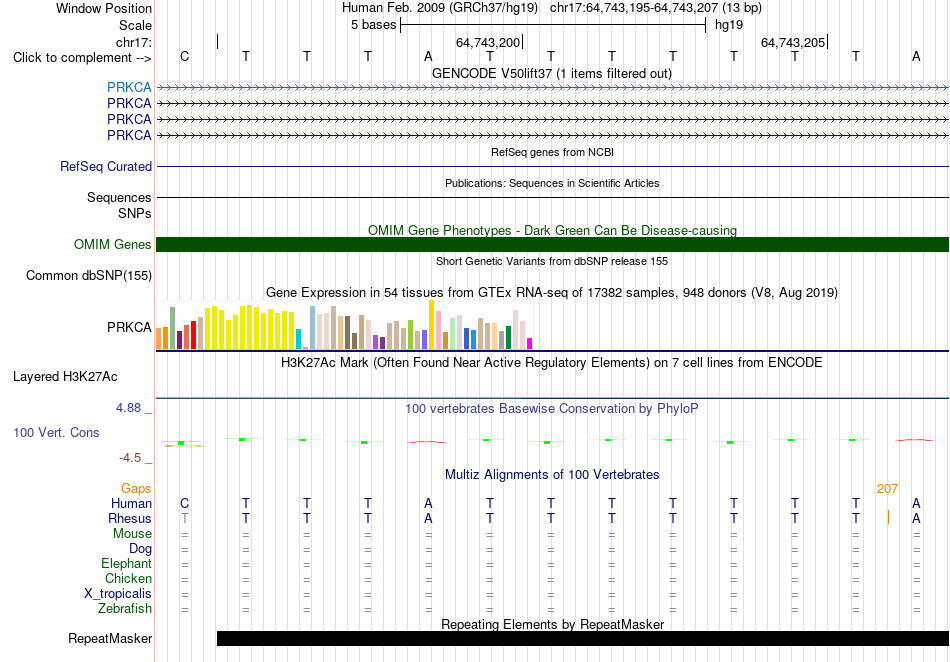Click the RepeatMasker track label

click(110, 638)
